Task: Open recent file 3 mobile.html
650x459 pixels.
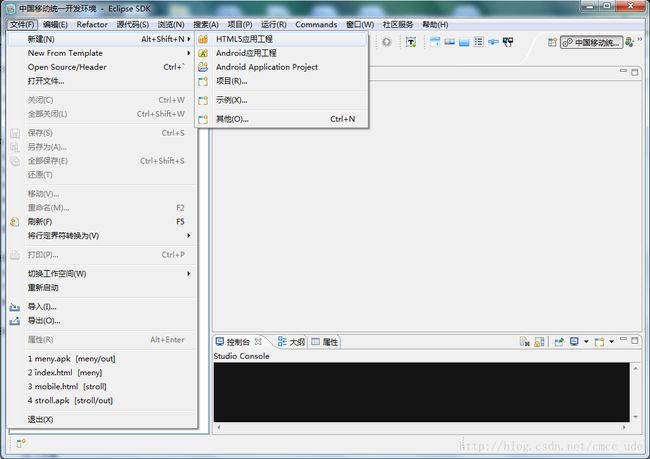Action: pos(102,386)
